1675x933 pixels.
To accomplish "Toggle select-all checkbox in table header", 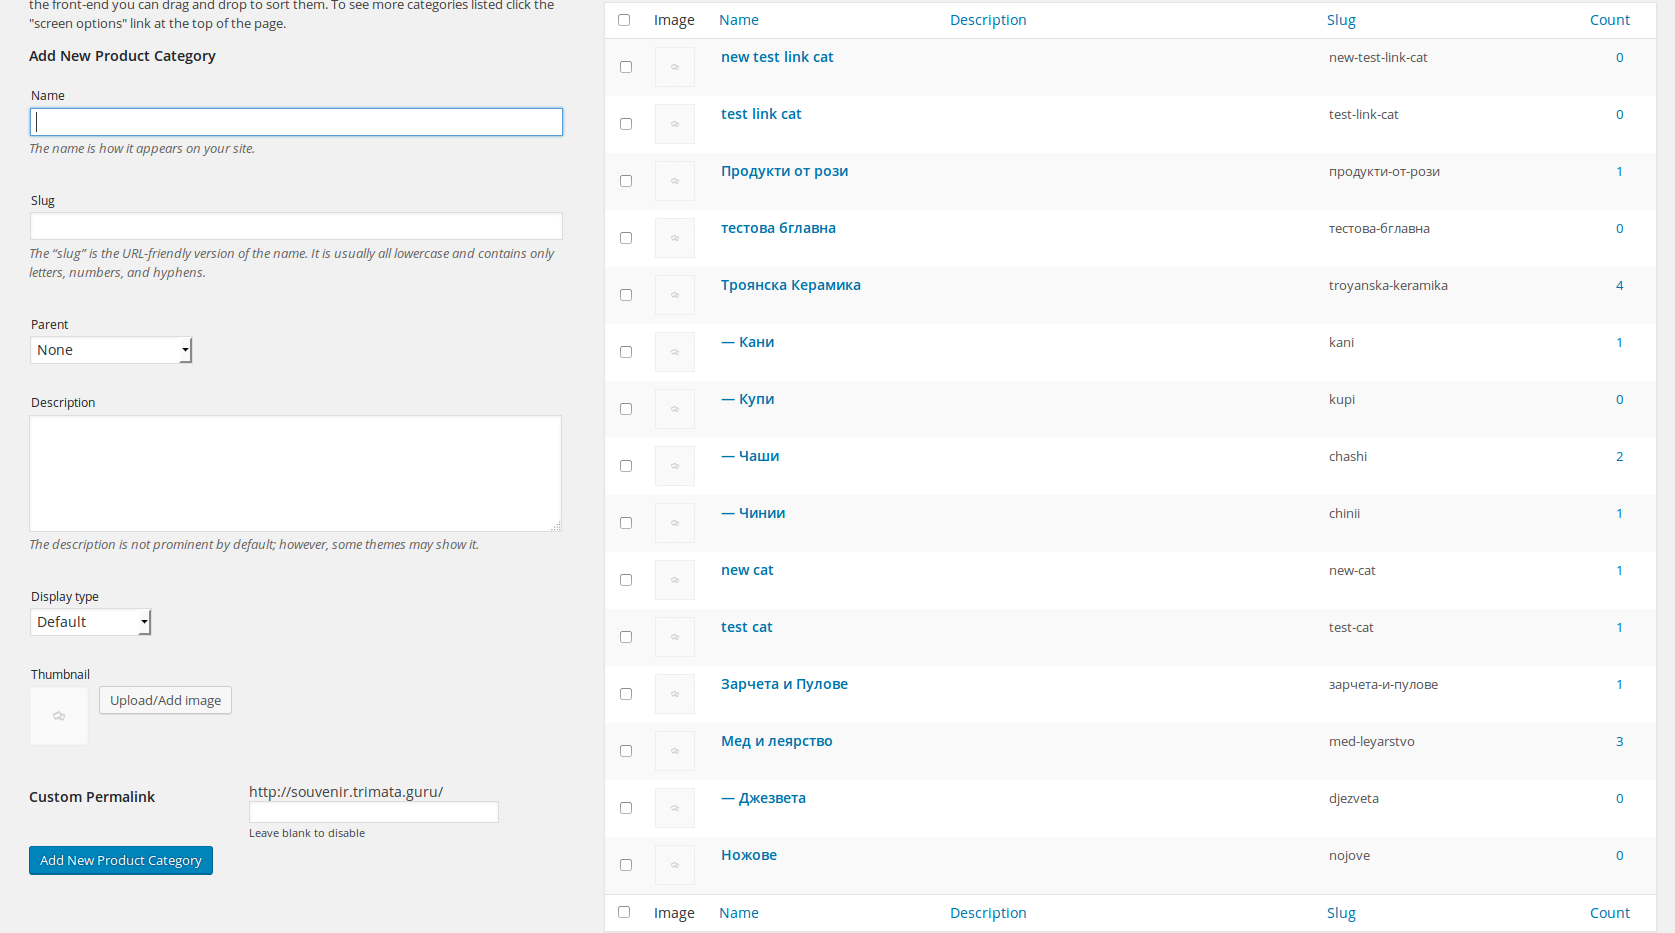I will coord(624,20).
